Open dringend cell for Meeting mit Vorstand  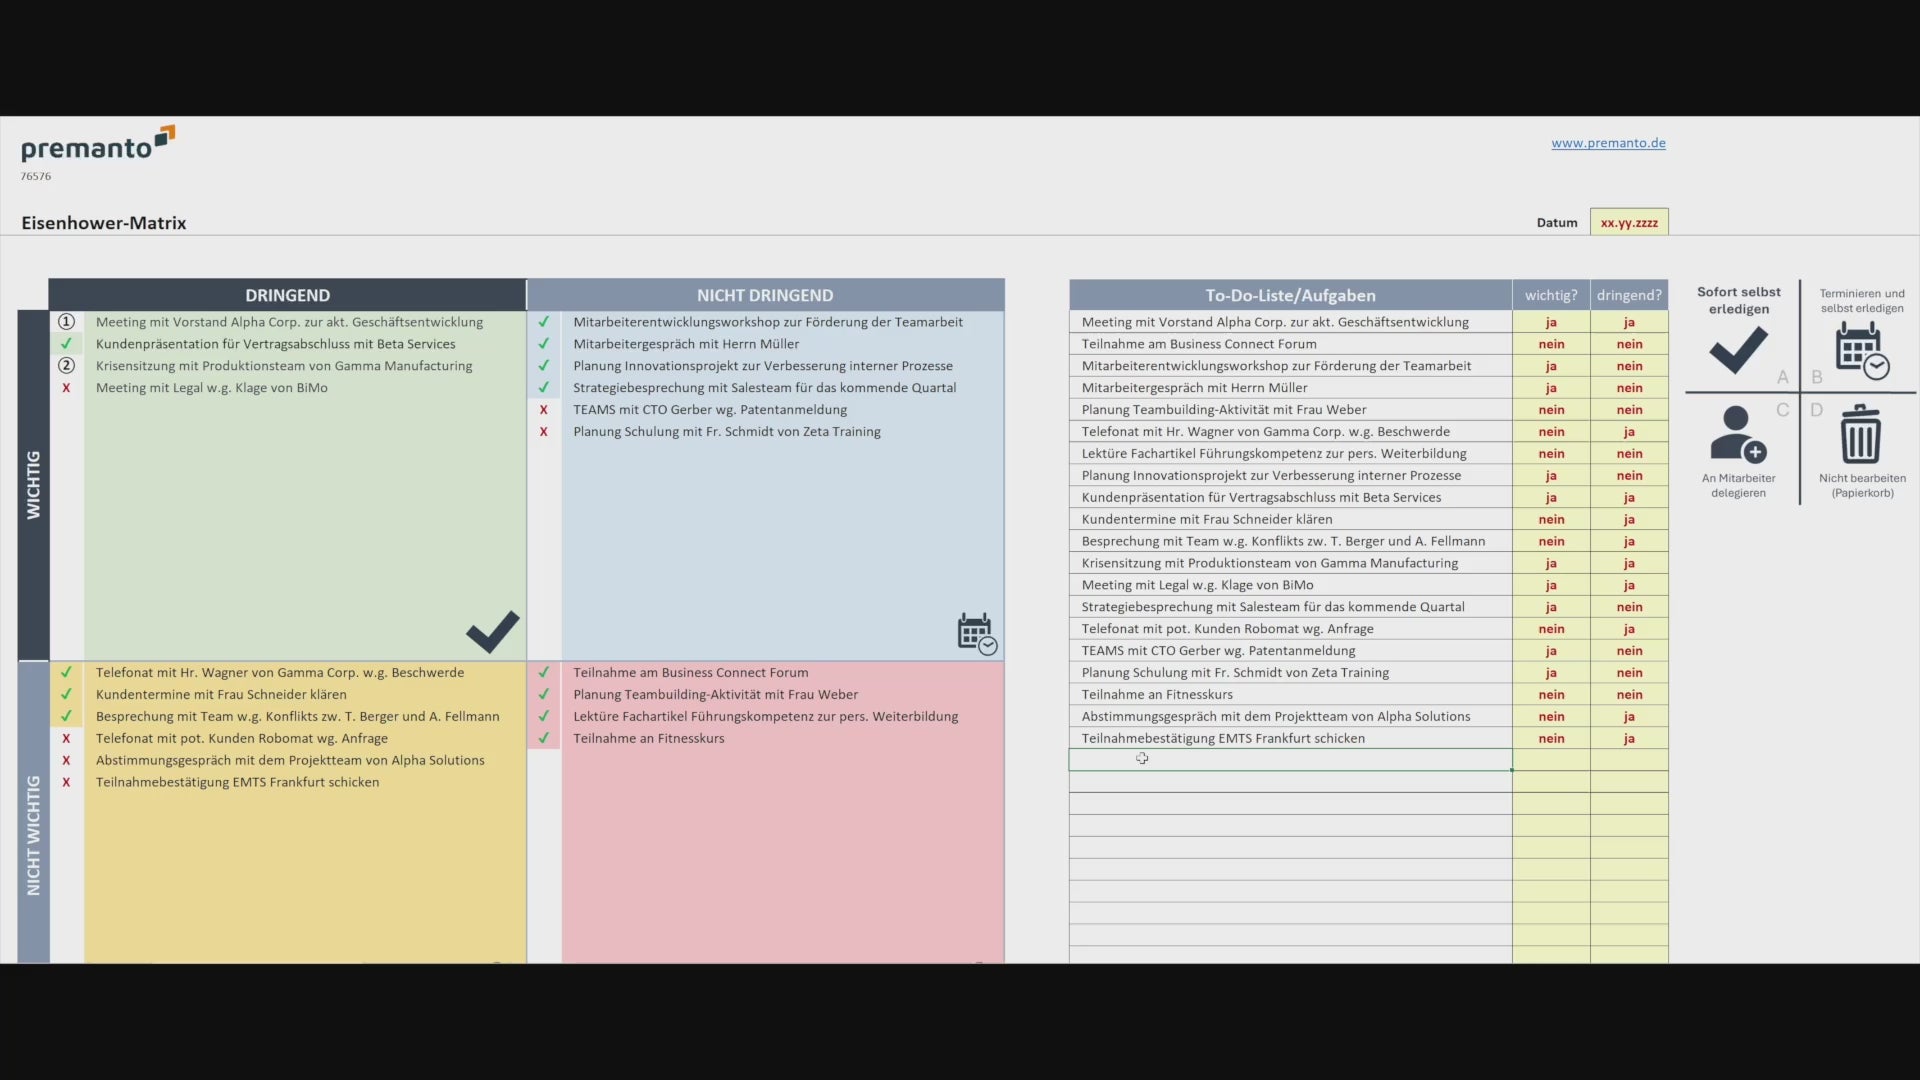1629,322
